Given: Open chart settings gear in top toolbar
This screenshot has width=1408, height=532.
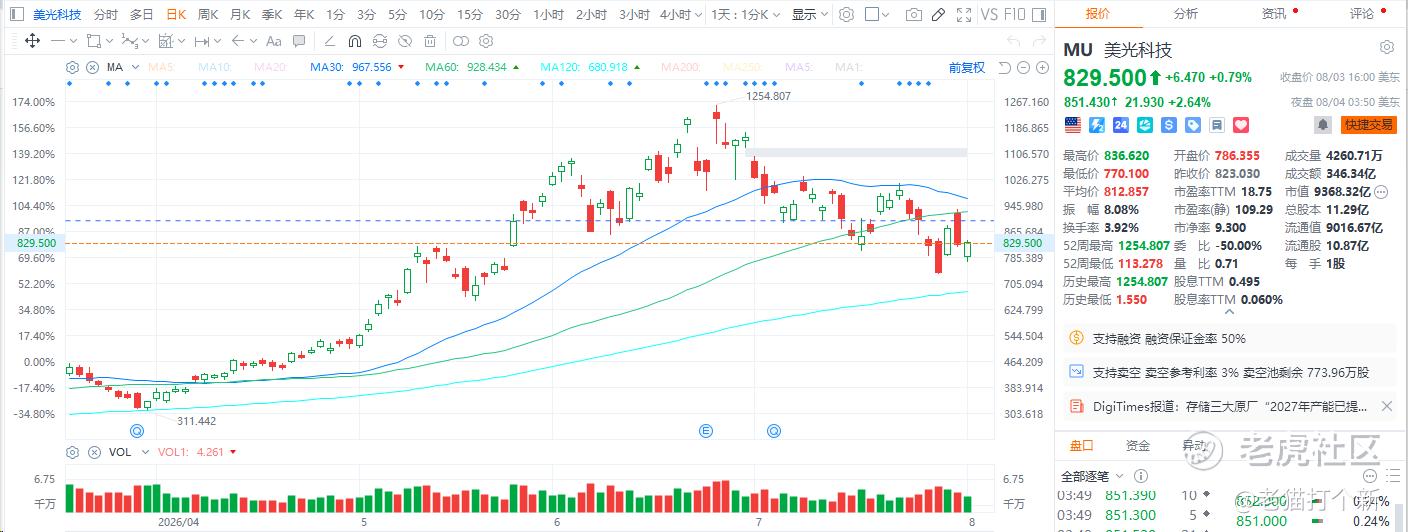Looking at the screenshot, I should (846, 15).
